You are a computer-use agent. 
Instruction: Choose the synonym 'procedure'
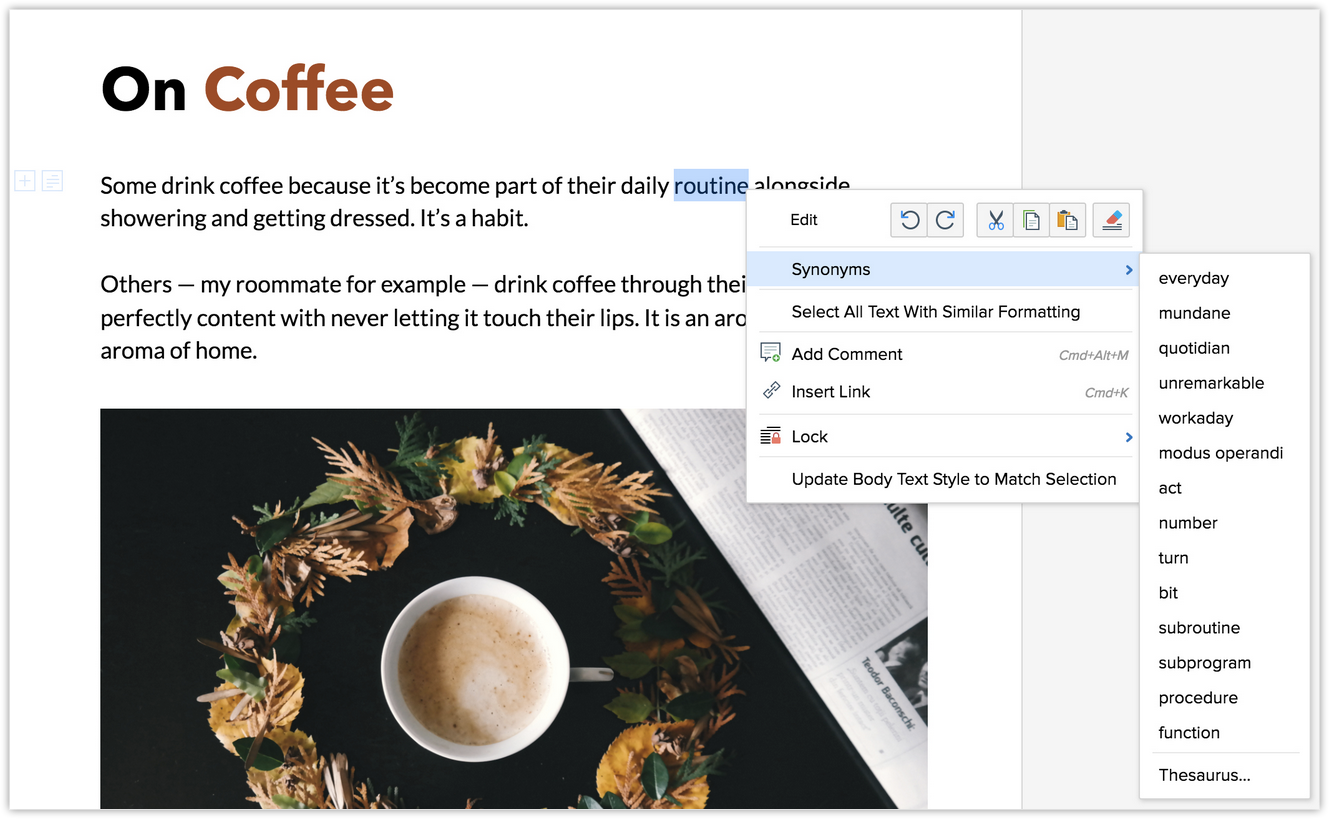click(1198, 698)
